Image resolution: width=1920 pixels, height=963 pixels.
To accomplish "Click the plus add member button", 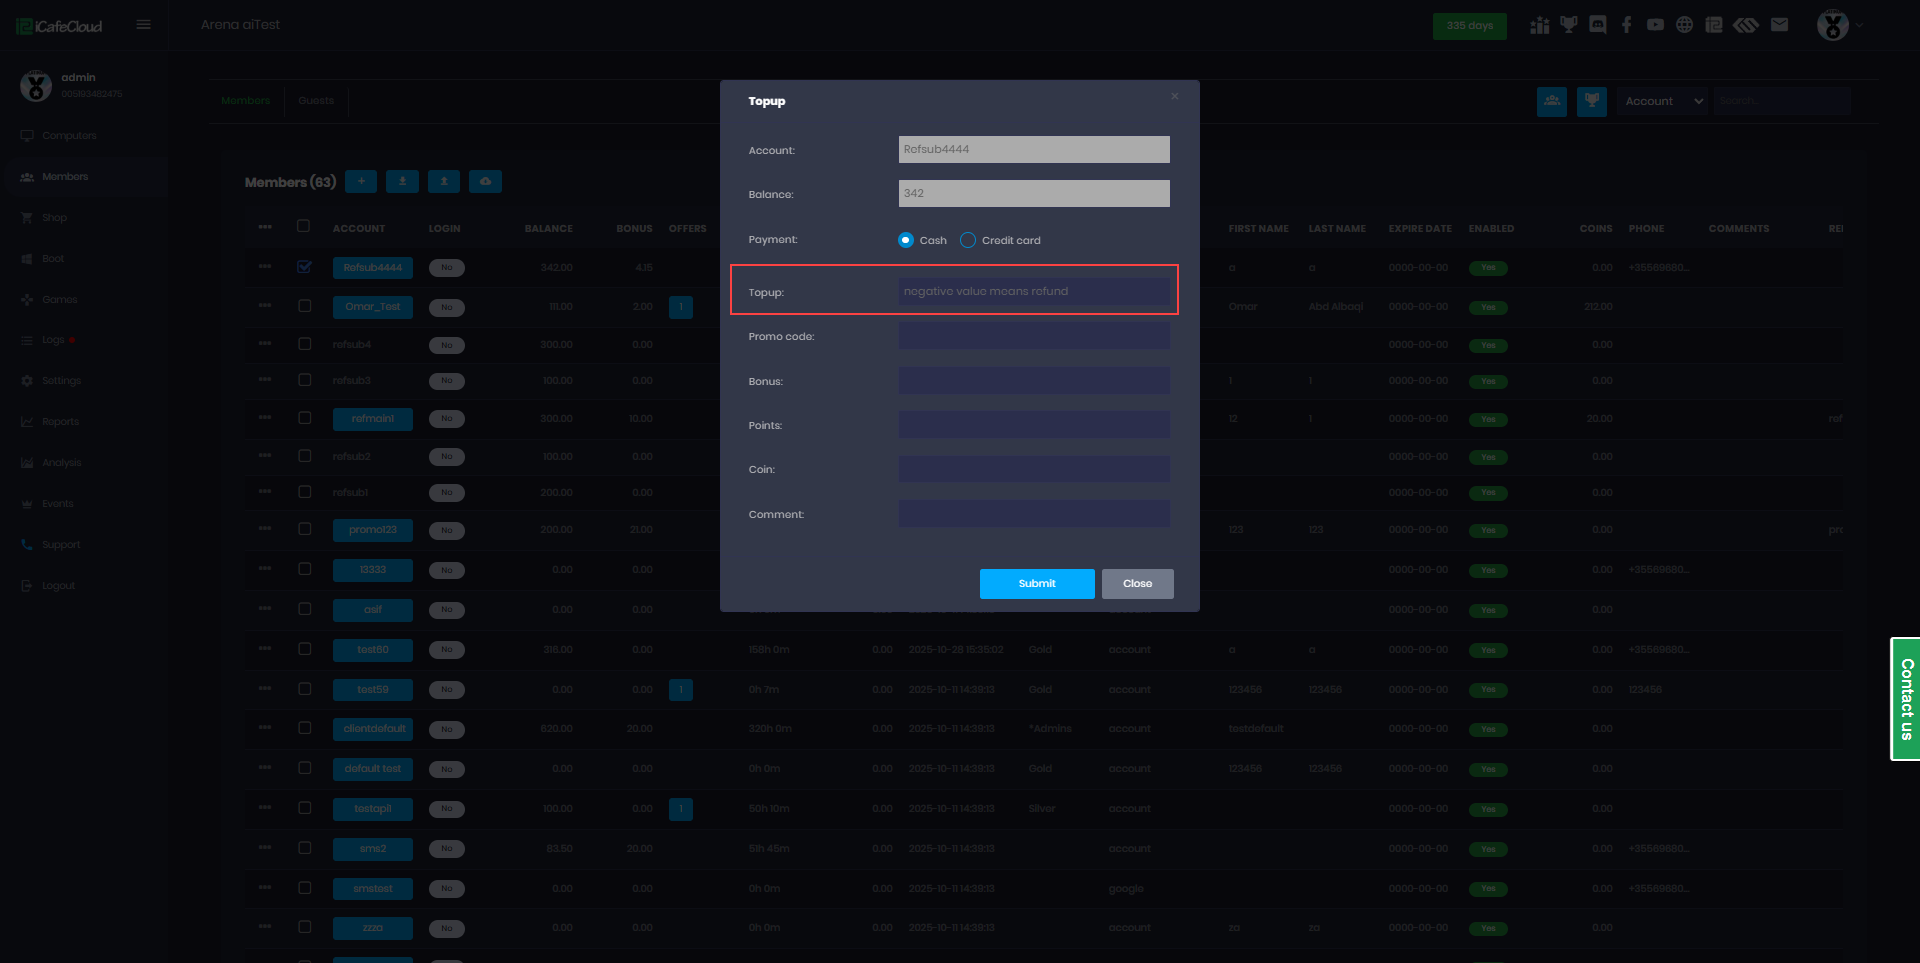I will [361, 181].
